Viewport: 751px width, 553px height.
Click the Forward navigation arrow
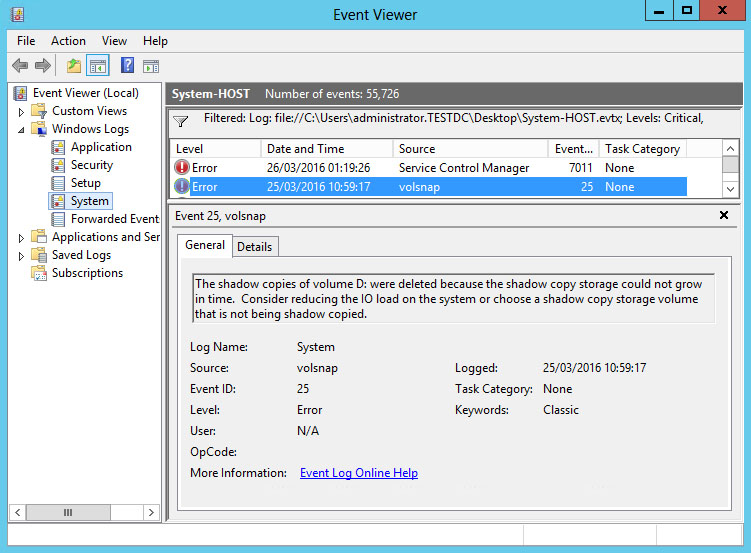[43, 66]
